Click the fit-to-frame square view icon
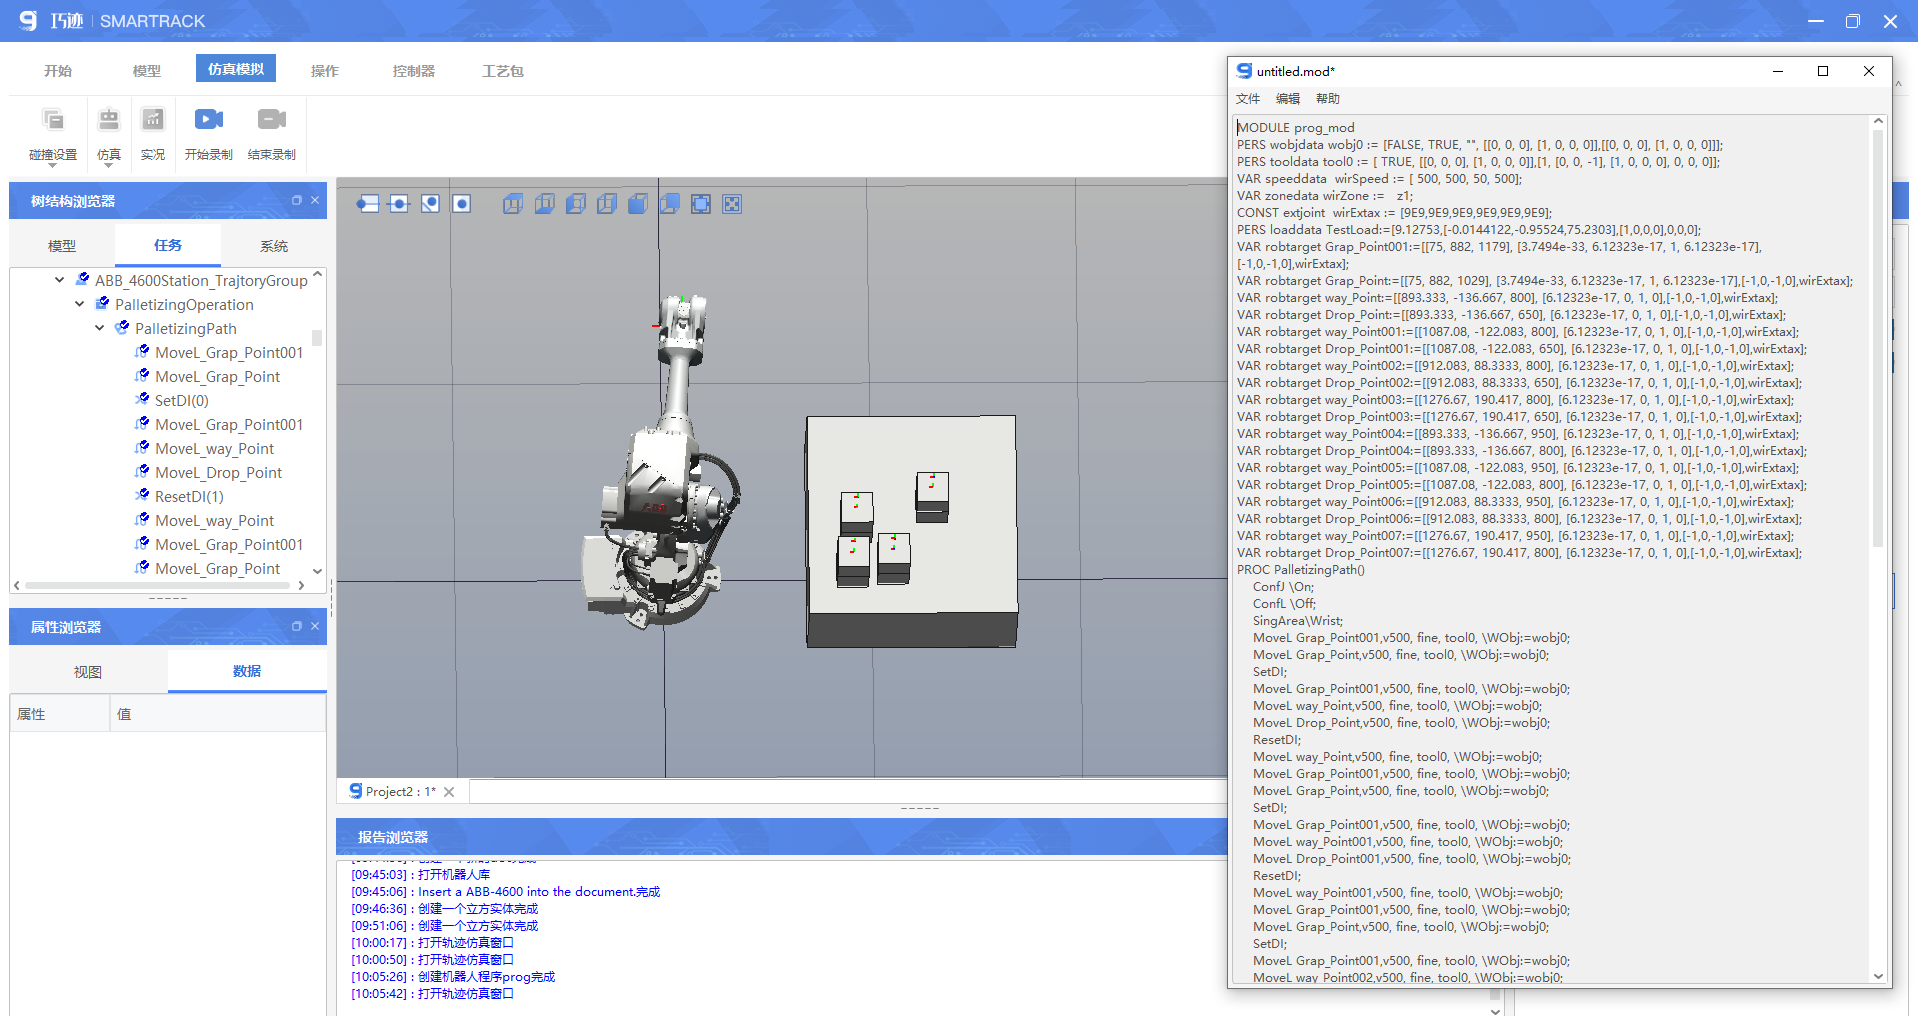The width and height of the screenshot is (1918, 1016). [x=701, y=204]
